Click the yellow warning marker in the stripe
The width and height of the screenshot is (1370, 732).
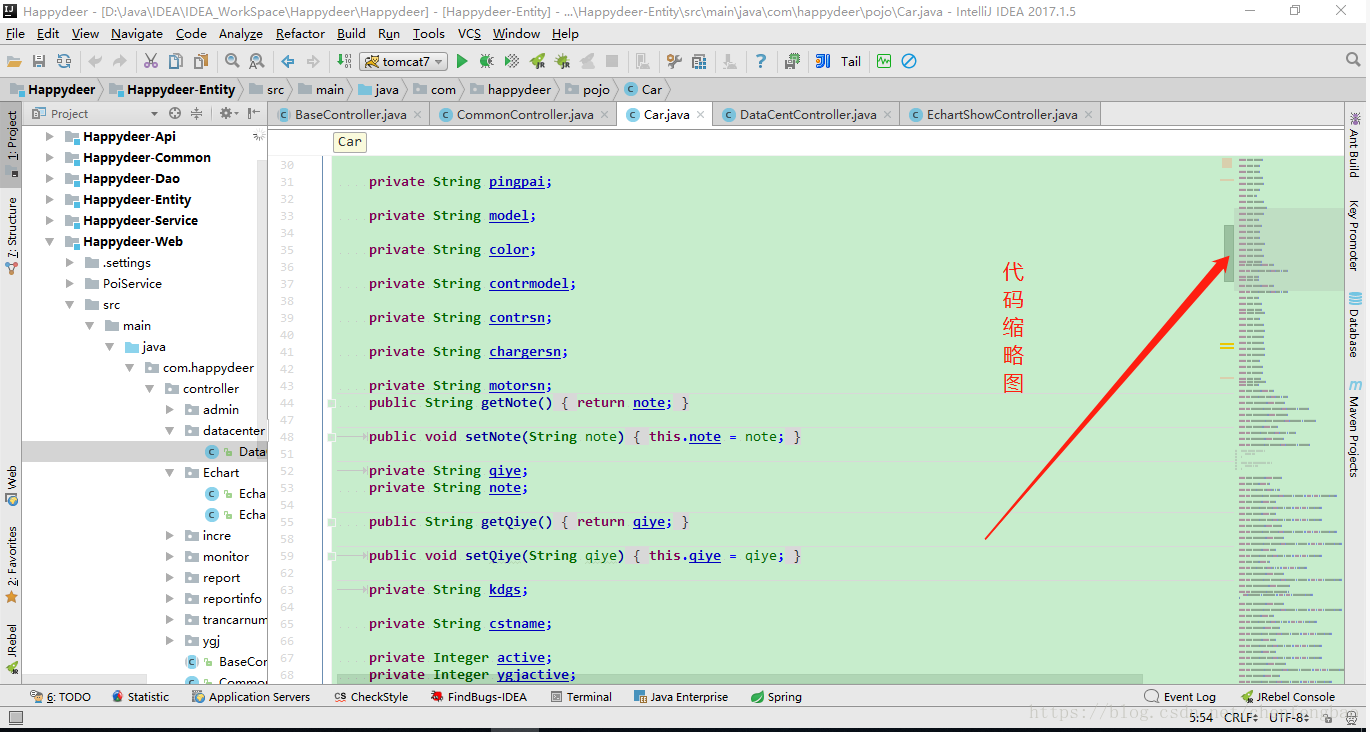click(1226, 346)
